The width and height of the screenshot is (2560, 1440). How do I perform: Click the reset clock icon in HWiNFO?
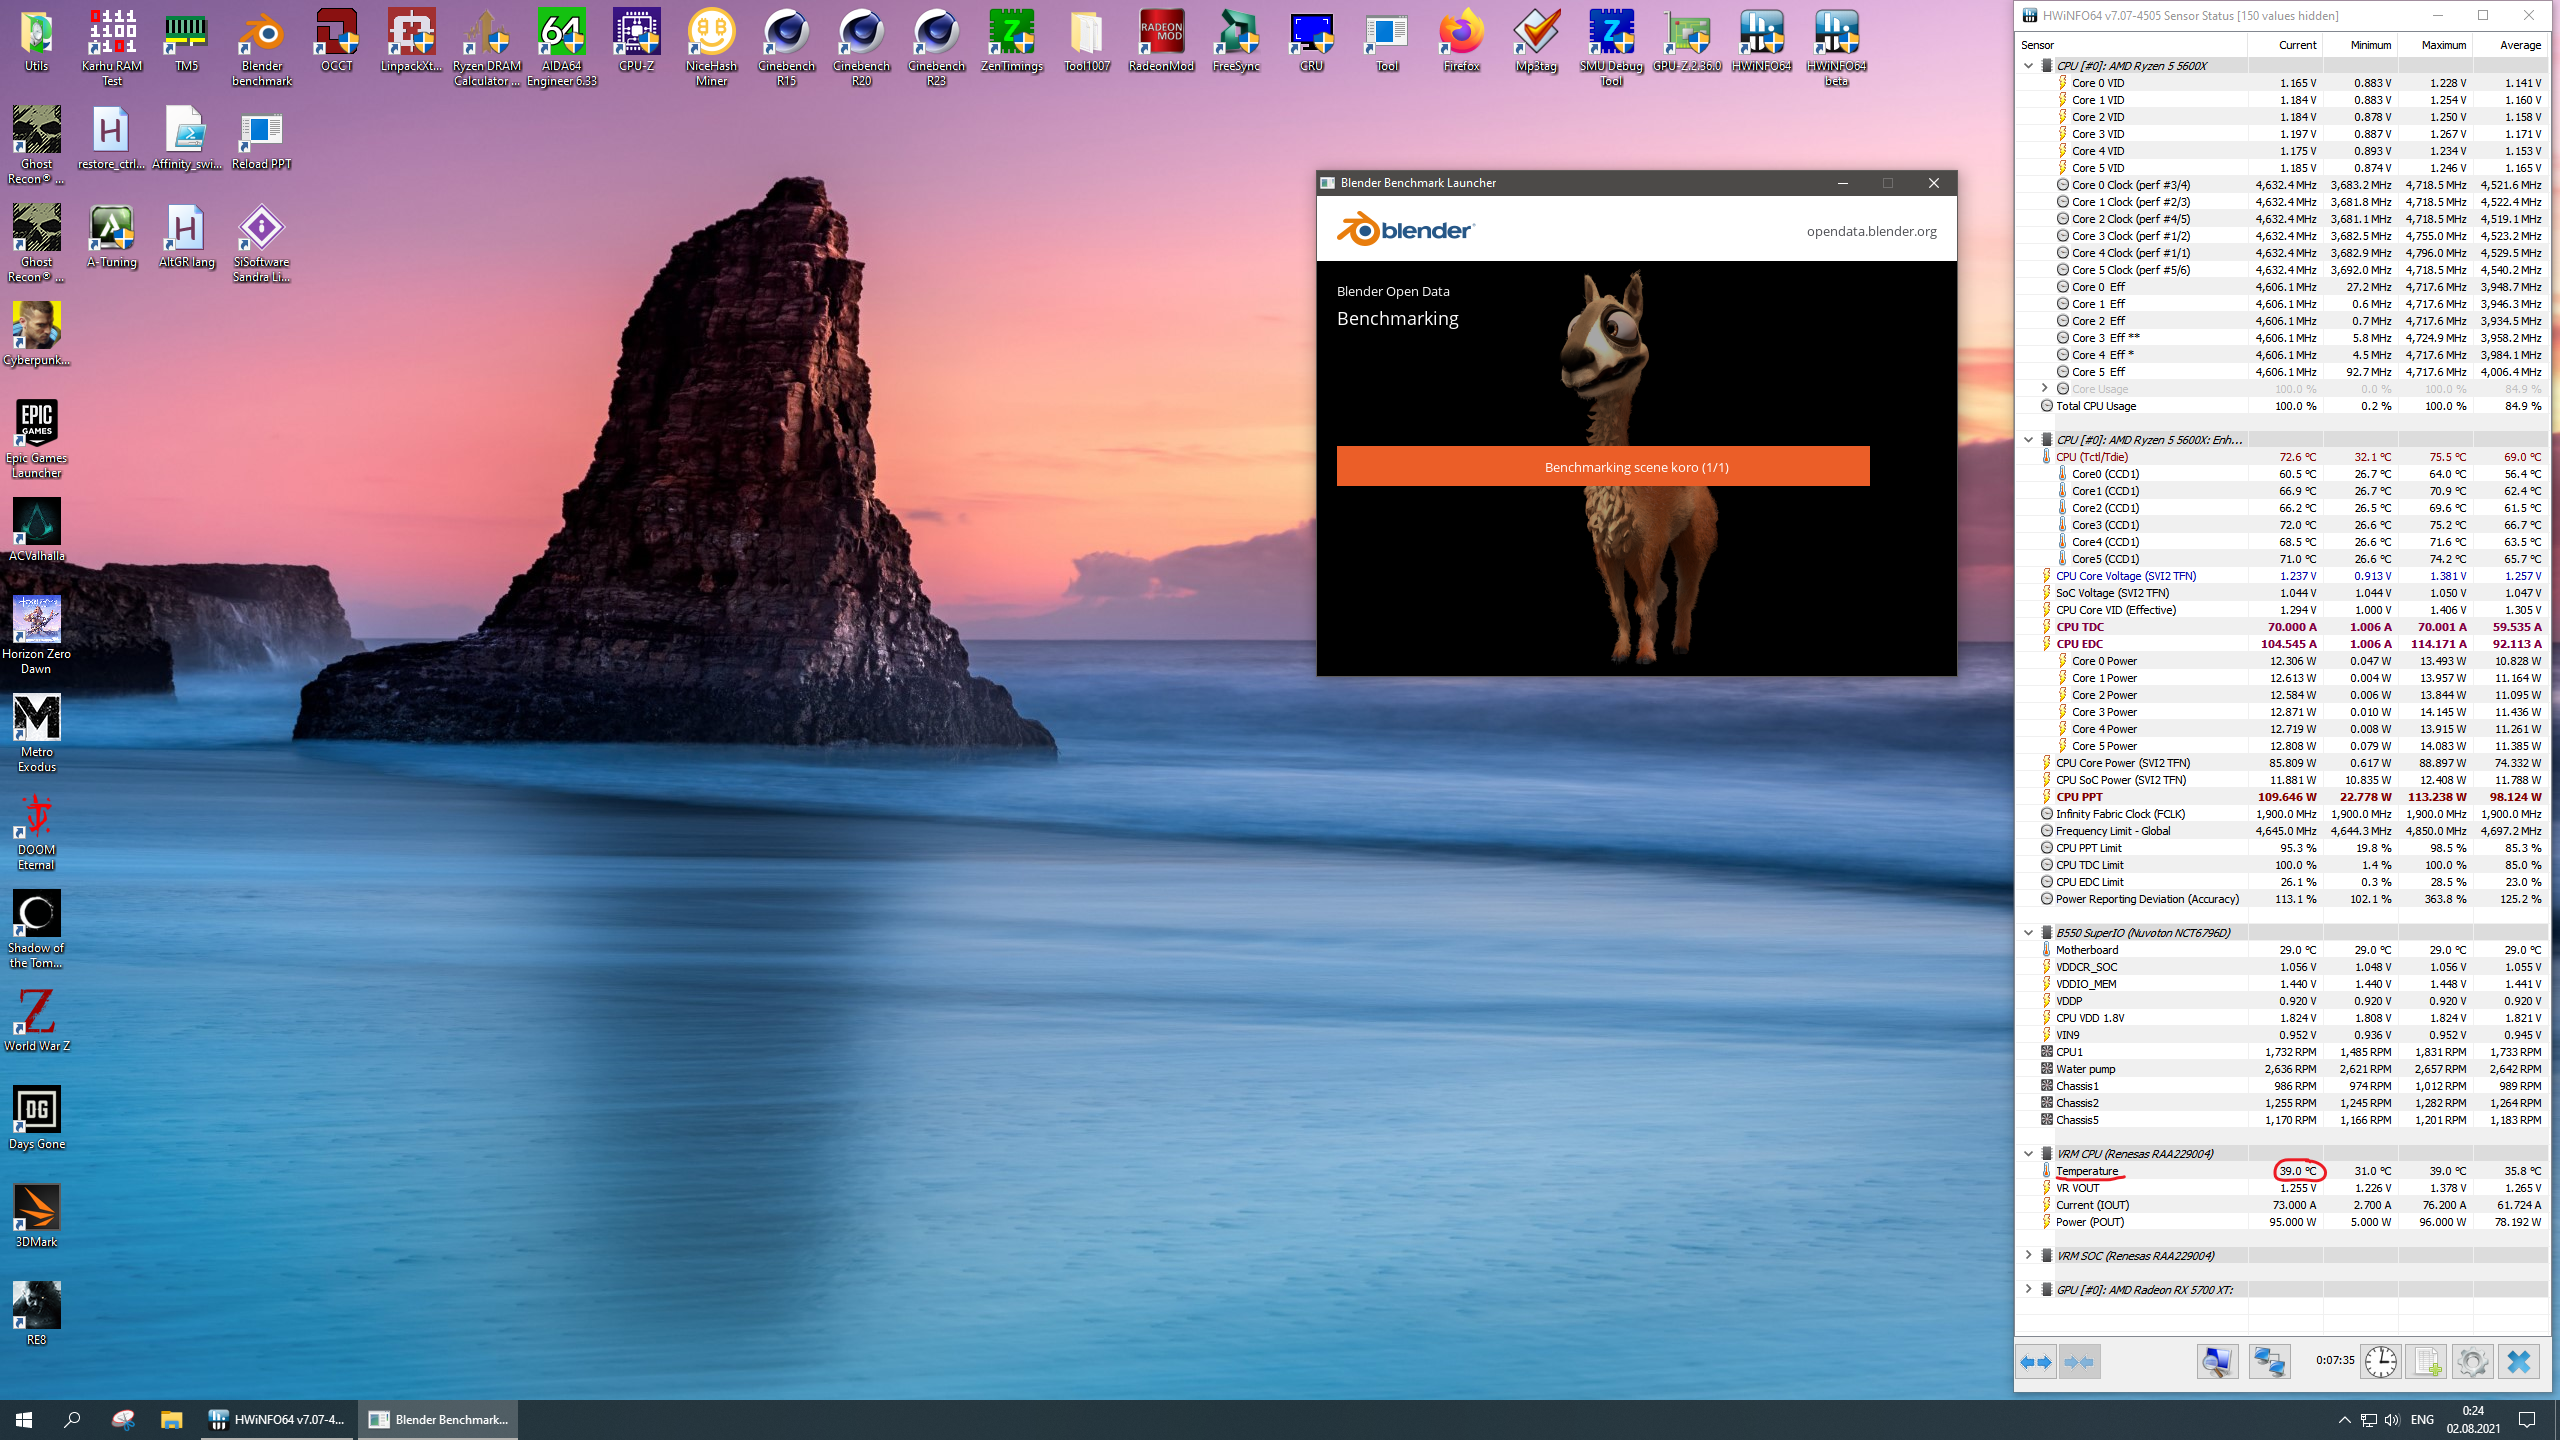point(2380,1362)
